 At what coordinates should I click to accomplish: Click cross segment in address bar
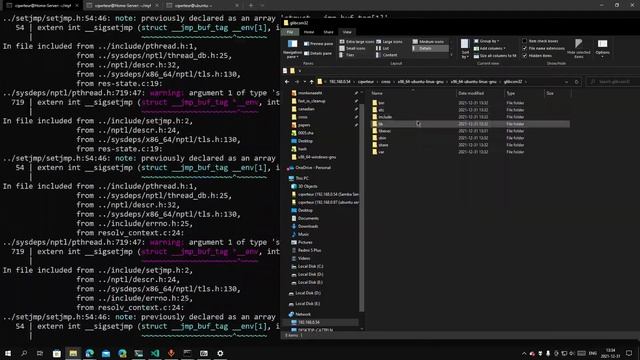385,82
